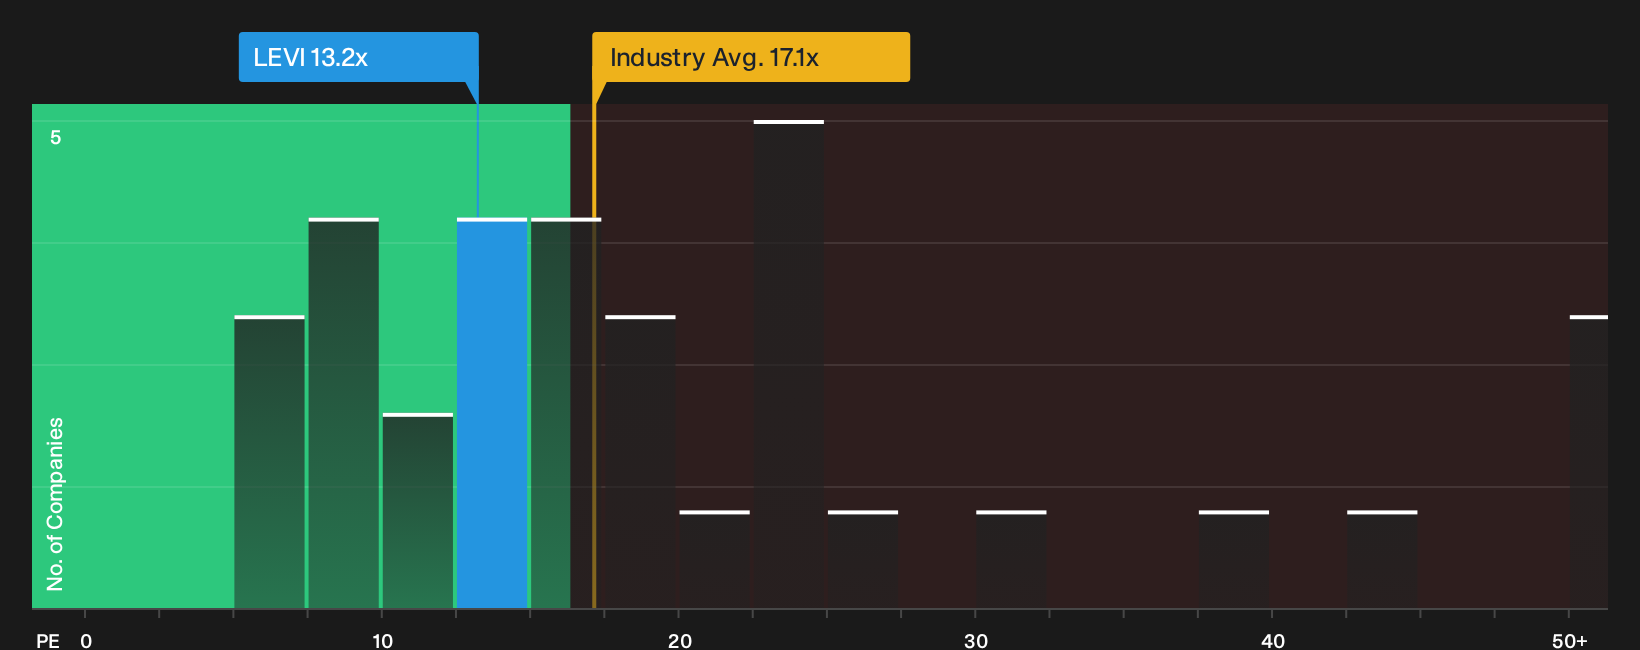Click the x-axis tick label 40

(1273, 641)
